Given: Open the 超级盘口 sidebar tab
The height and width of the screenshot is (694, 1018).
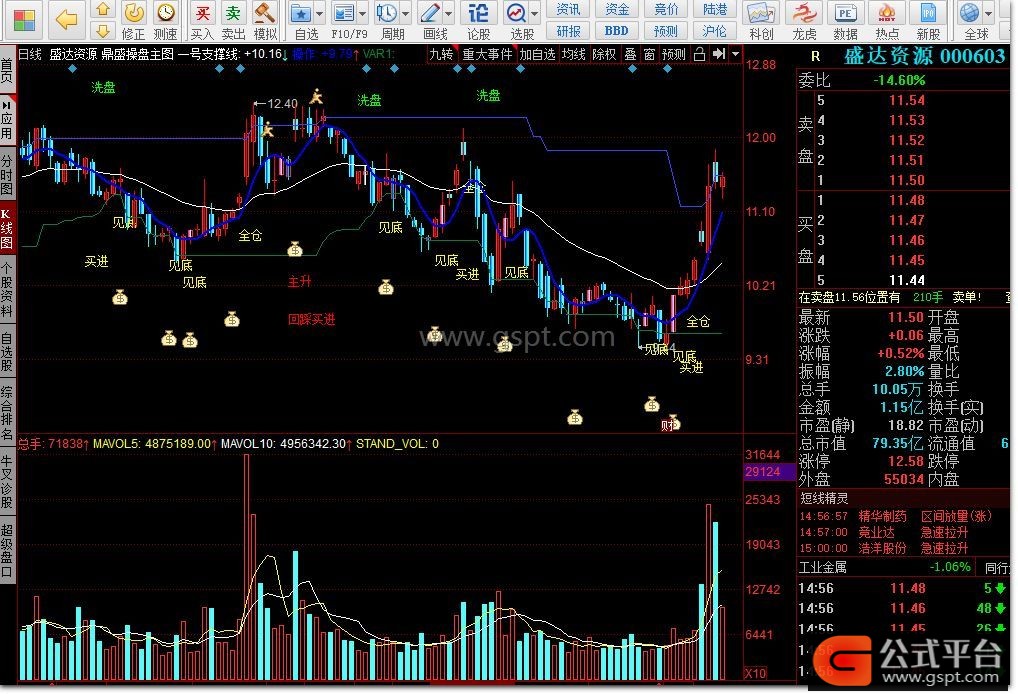Looking at the screenshot, I should click(x=7, y=551).
